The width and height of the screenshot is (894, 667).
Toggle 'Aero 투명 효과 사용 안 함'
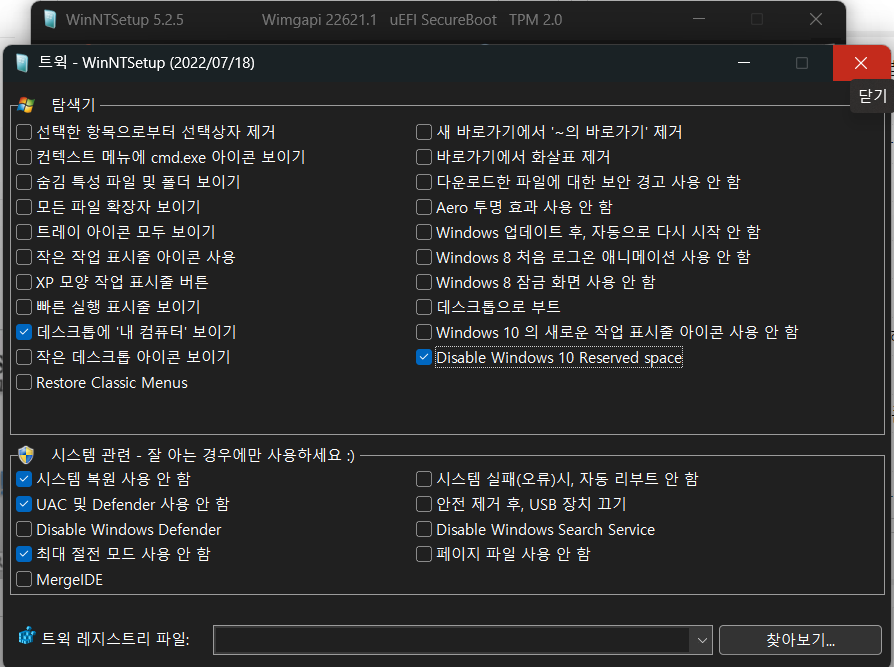(x=424, y=207)
